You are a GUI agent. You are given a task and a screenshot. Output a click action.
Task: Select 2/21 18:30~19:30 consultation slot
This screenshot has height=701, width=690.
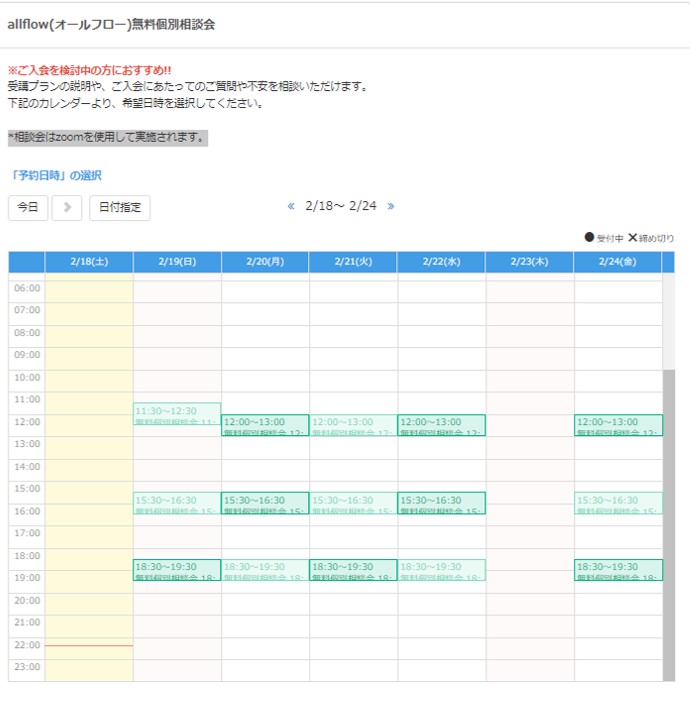pyautogui.click(x=353, y=570)
